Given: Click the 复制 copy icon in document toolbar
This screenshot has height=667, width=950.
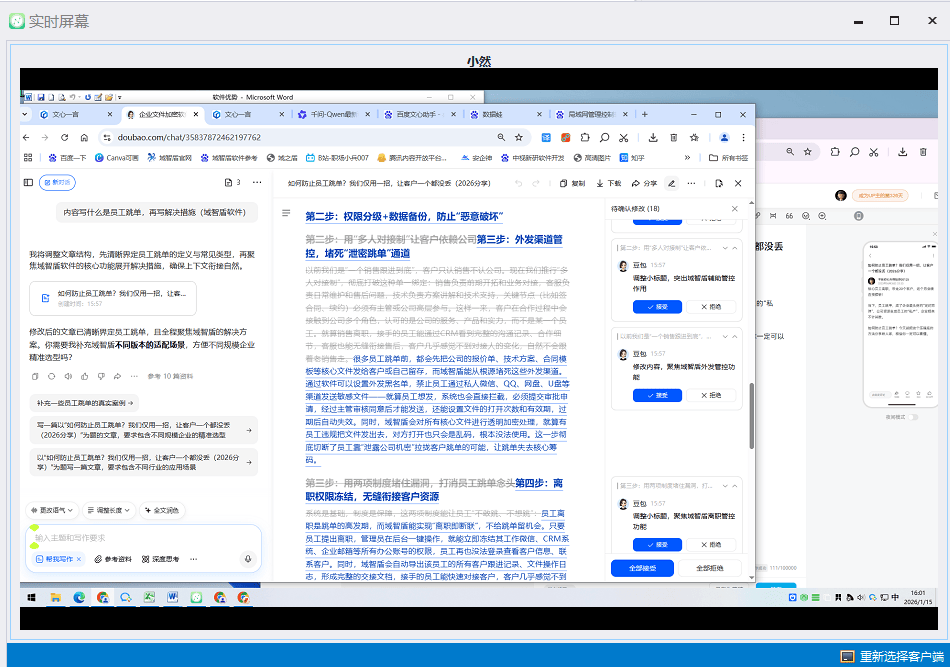Looking at the screenshot, I should (x=572, y=183).
